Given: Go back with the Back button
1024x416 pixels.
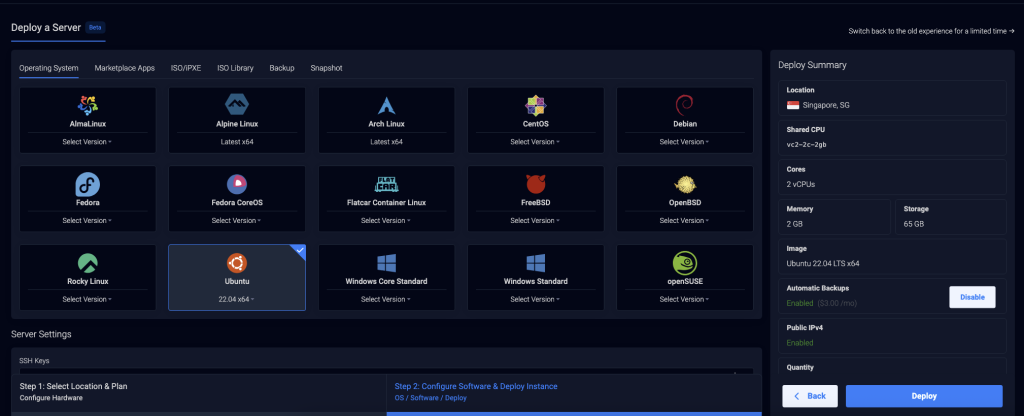Looking at the screenshot, I should pyautogui.click(x=810, y=396).
